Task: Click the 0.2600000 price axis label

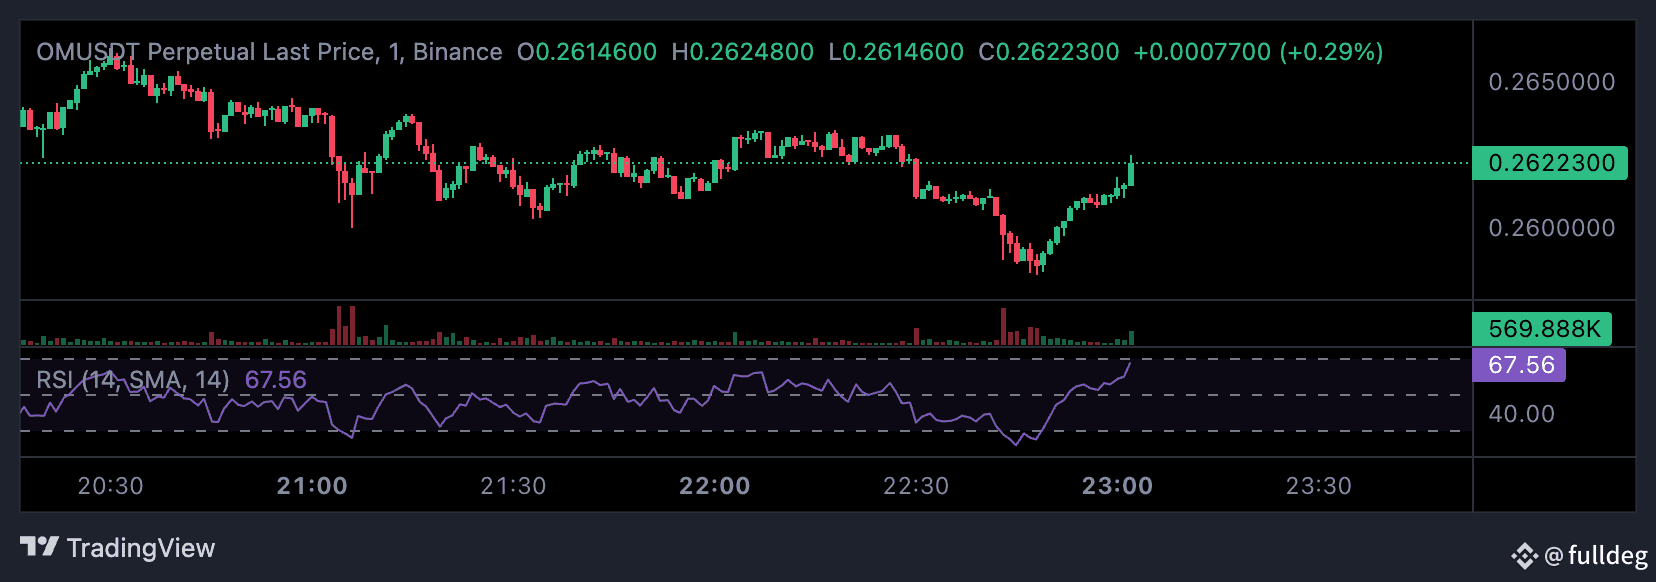Action: 1552,228
